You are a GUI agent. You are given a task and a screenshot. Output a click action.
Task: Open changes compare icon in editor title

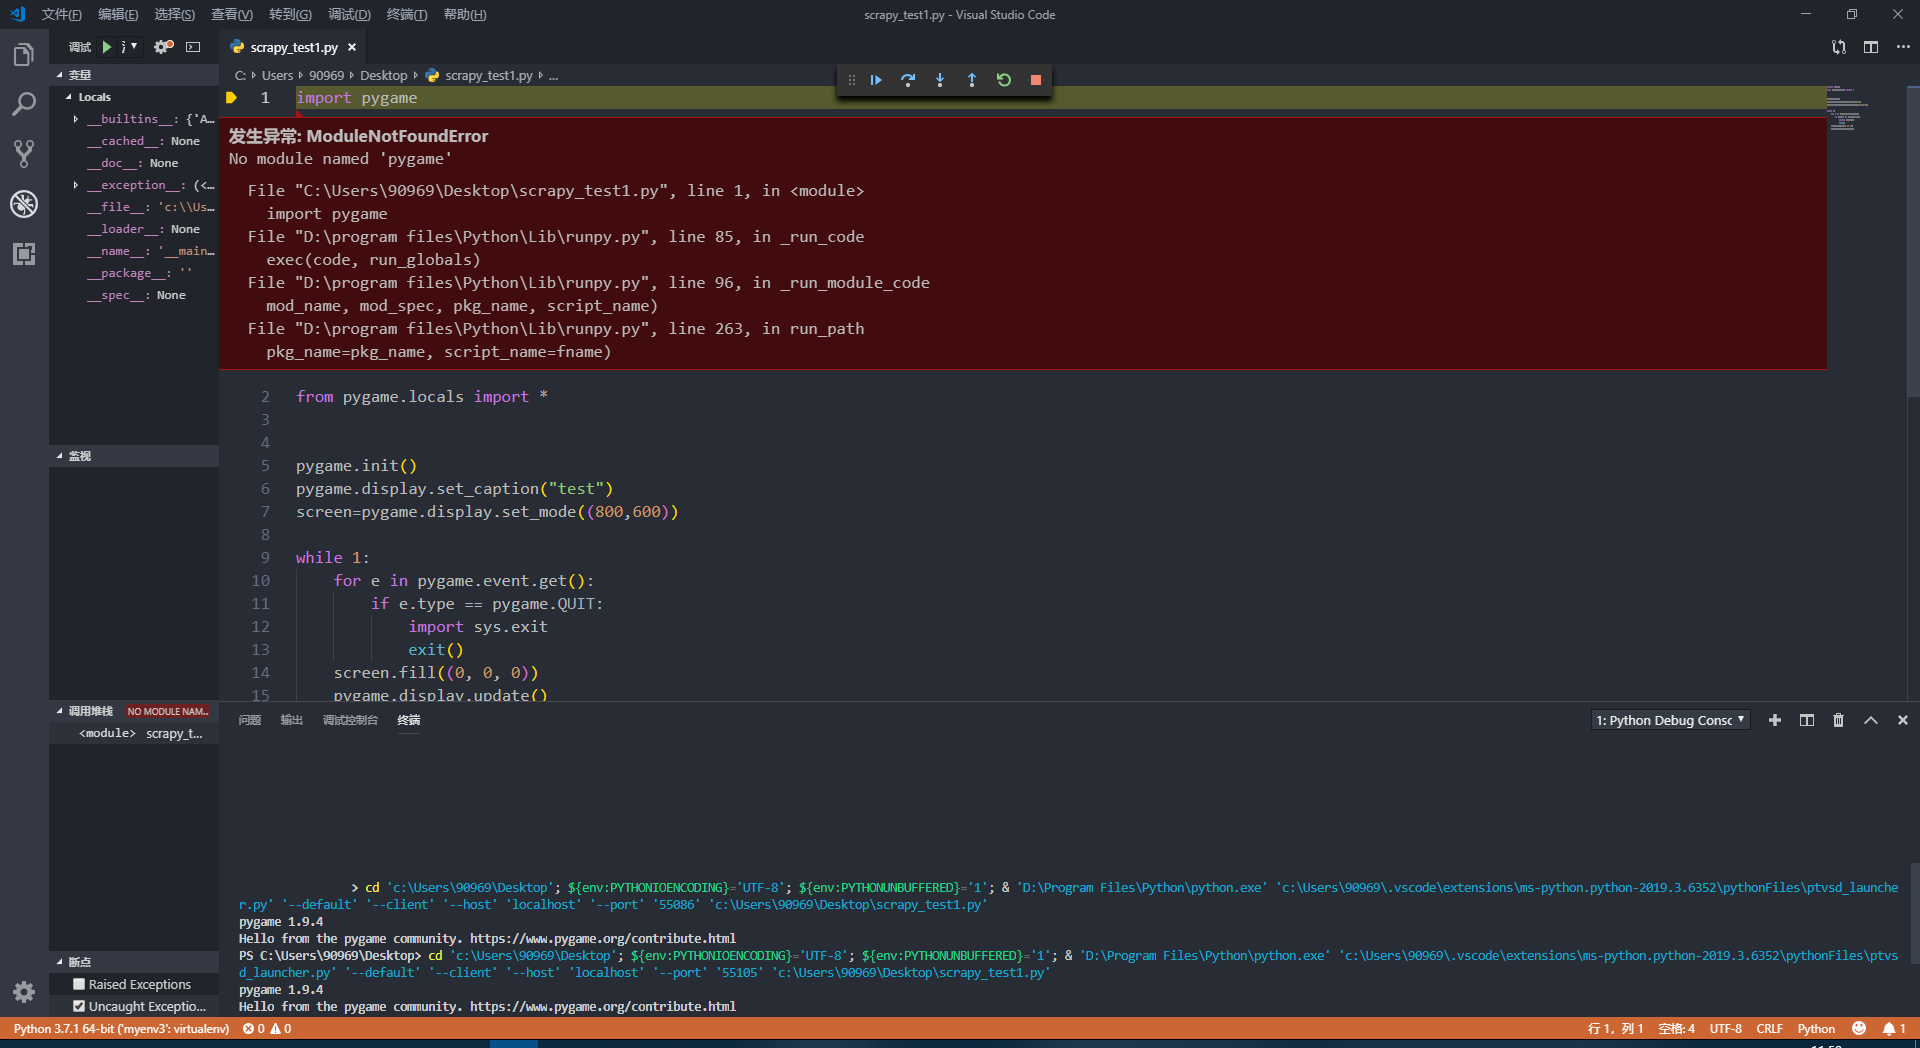click(1839, 47)
